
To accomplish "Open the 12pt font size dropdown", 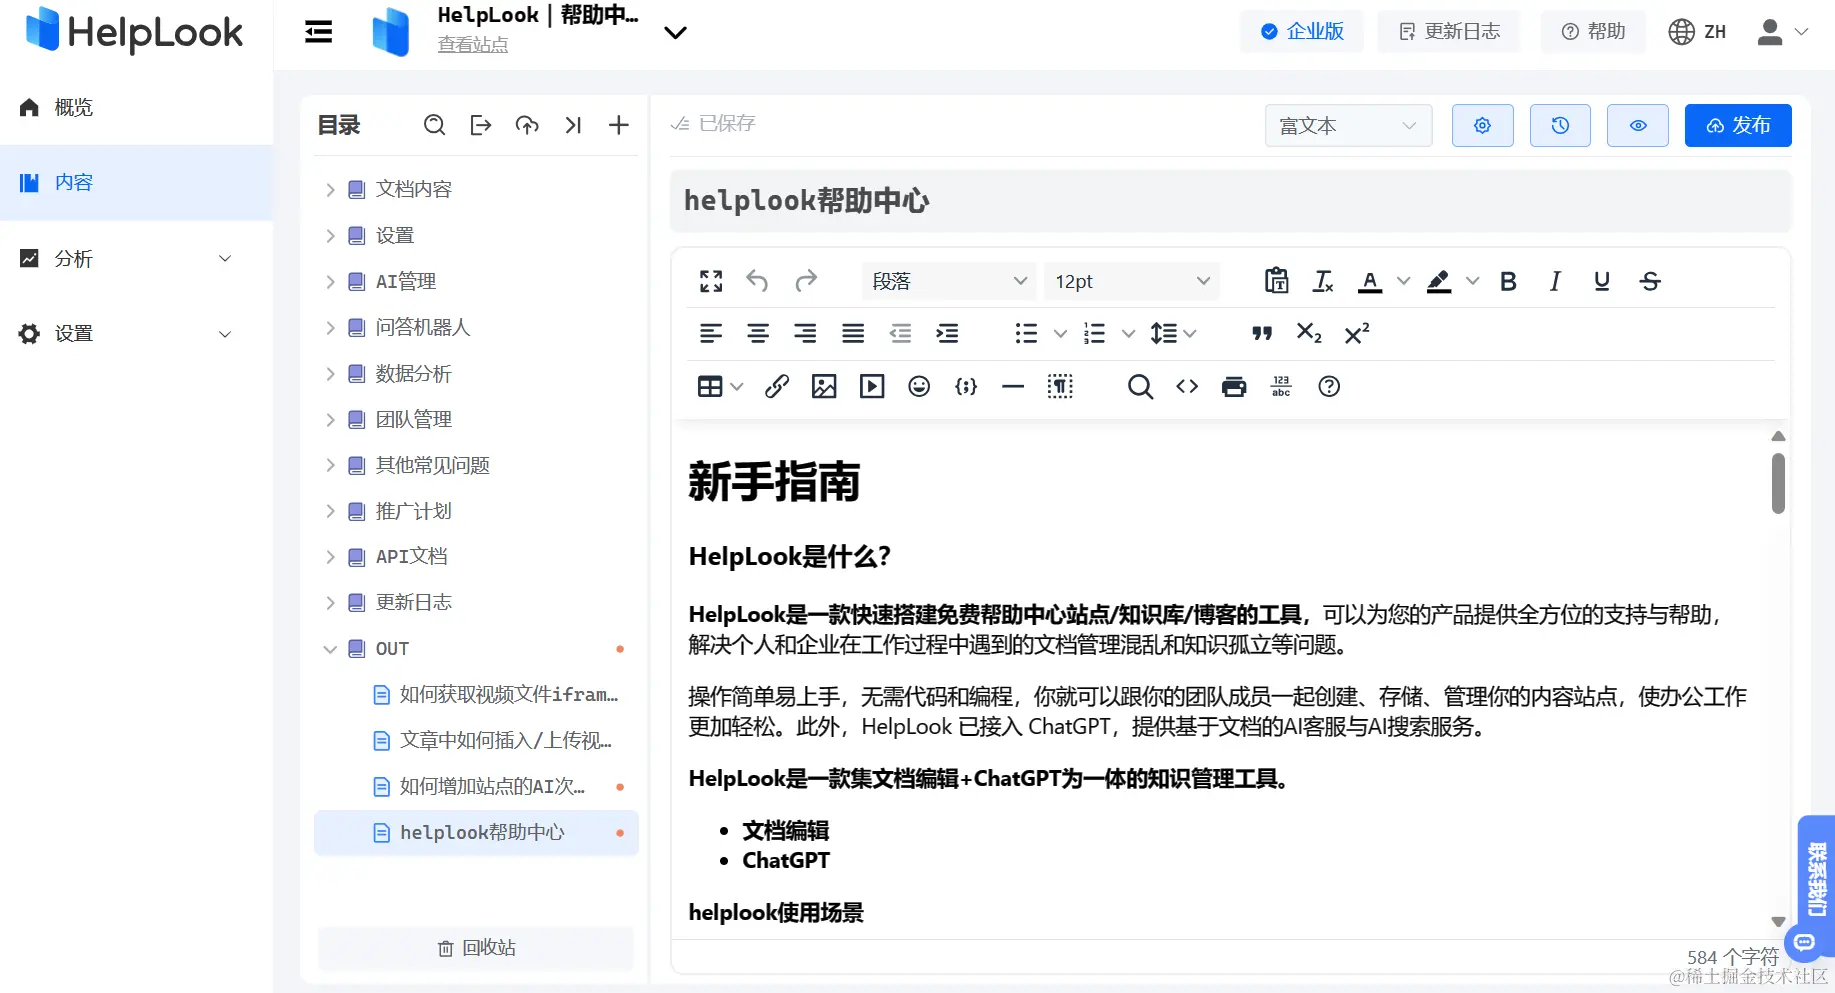I will [1131, 282].
